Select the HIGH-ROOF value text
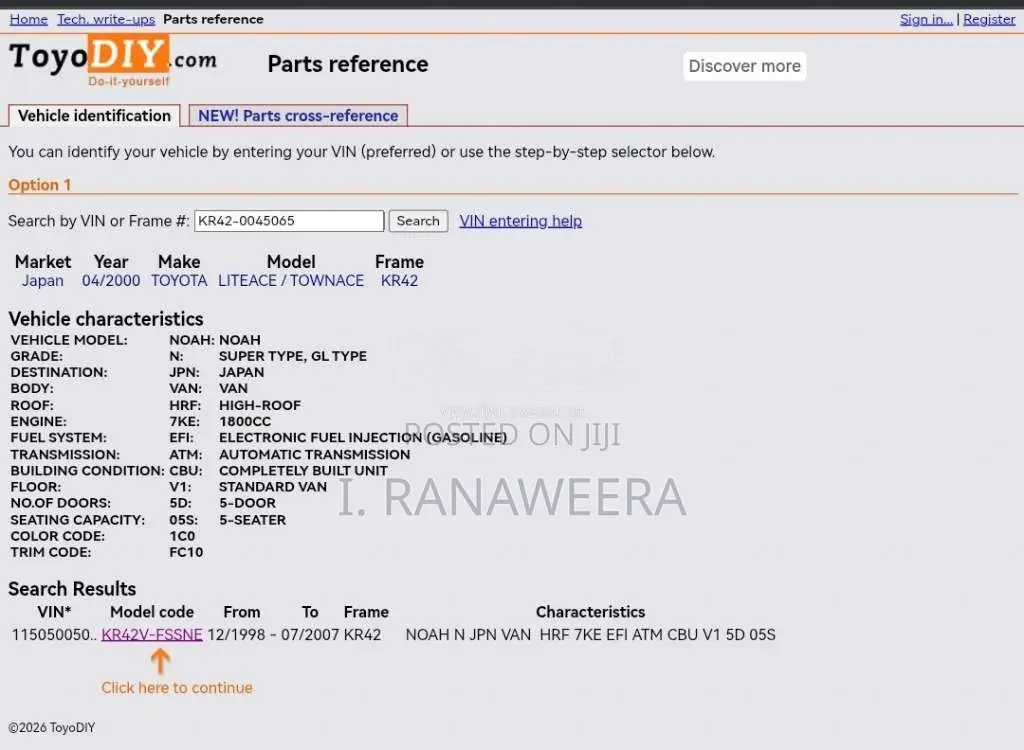 tap(260, 405)
